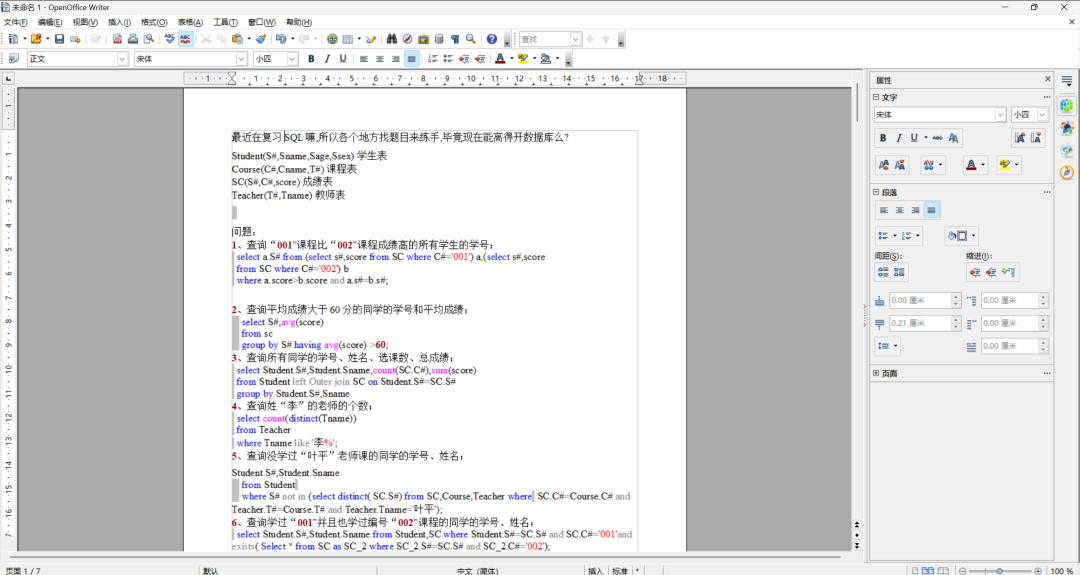Enable Justified alignment in formatting toolbar
1080x575 pixels.
[x=412, y=59]
